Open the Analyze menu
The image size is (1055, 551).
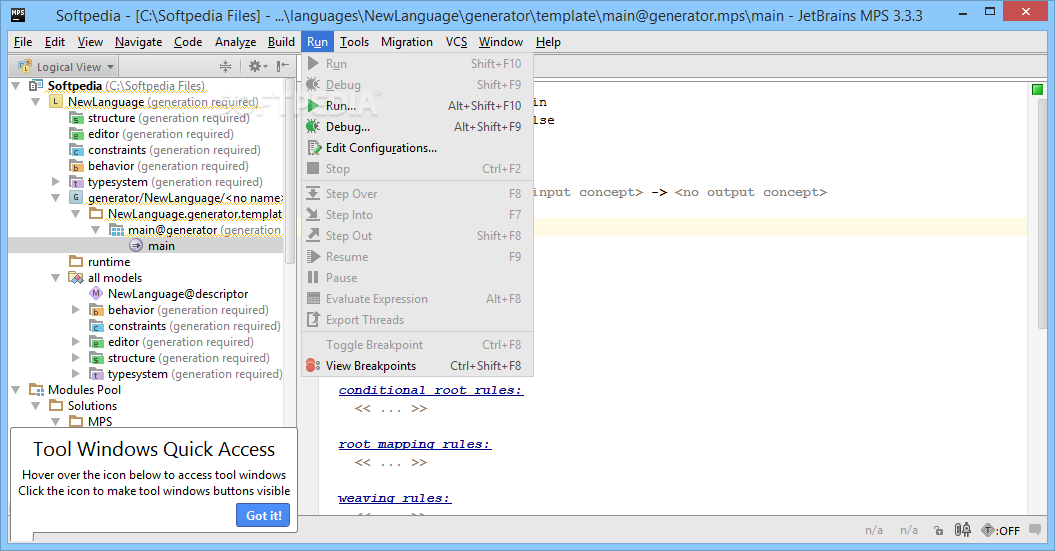(235, 42)
